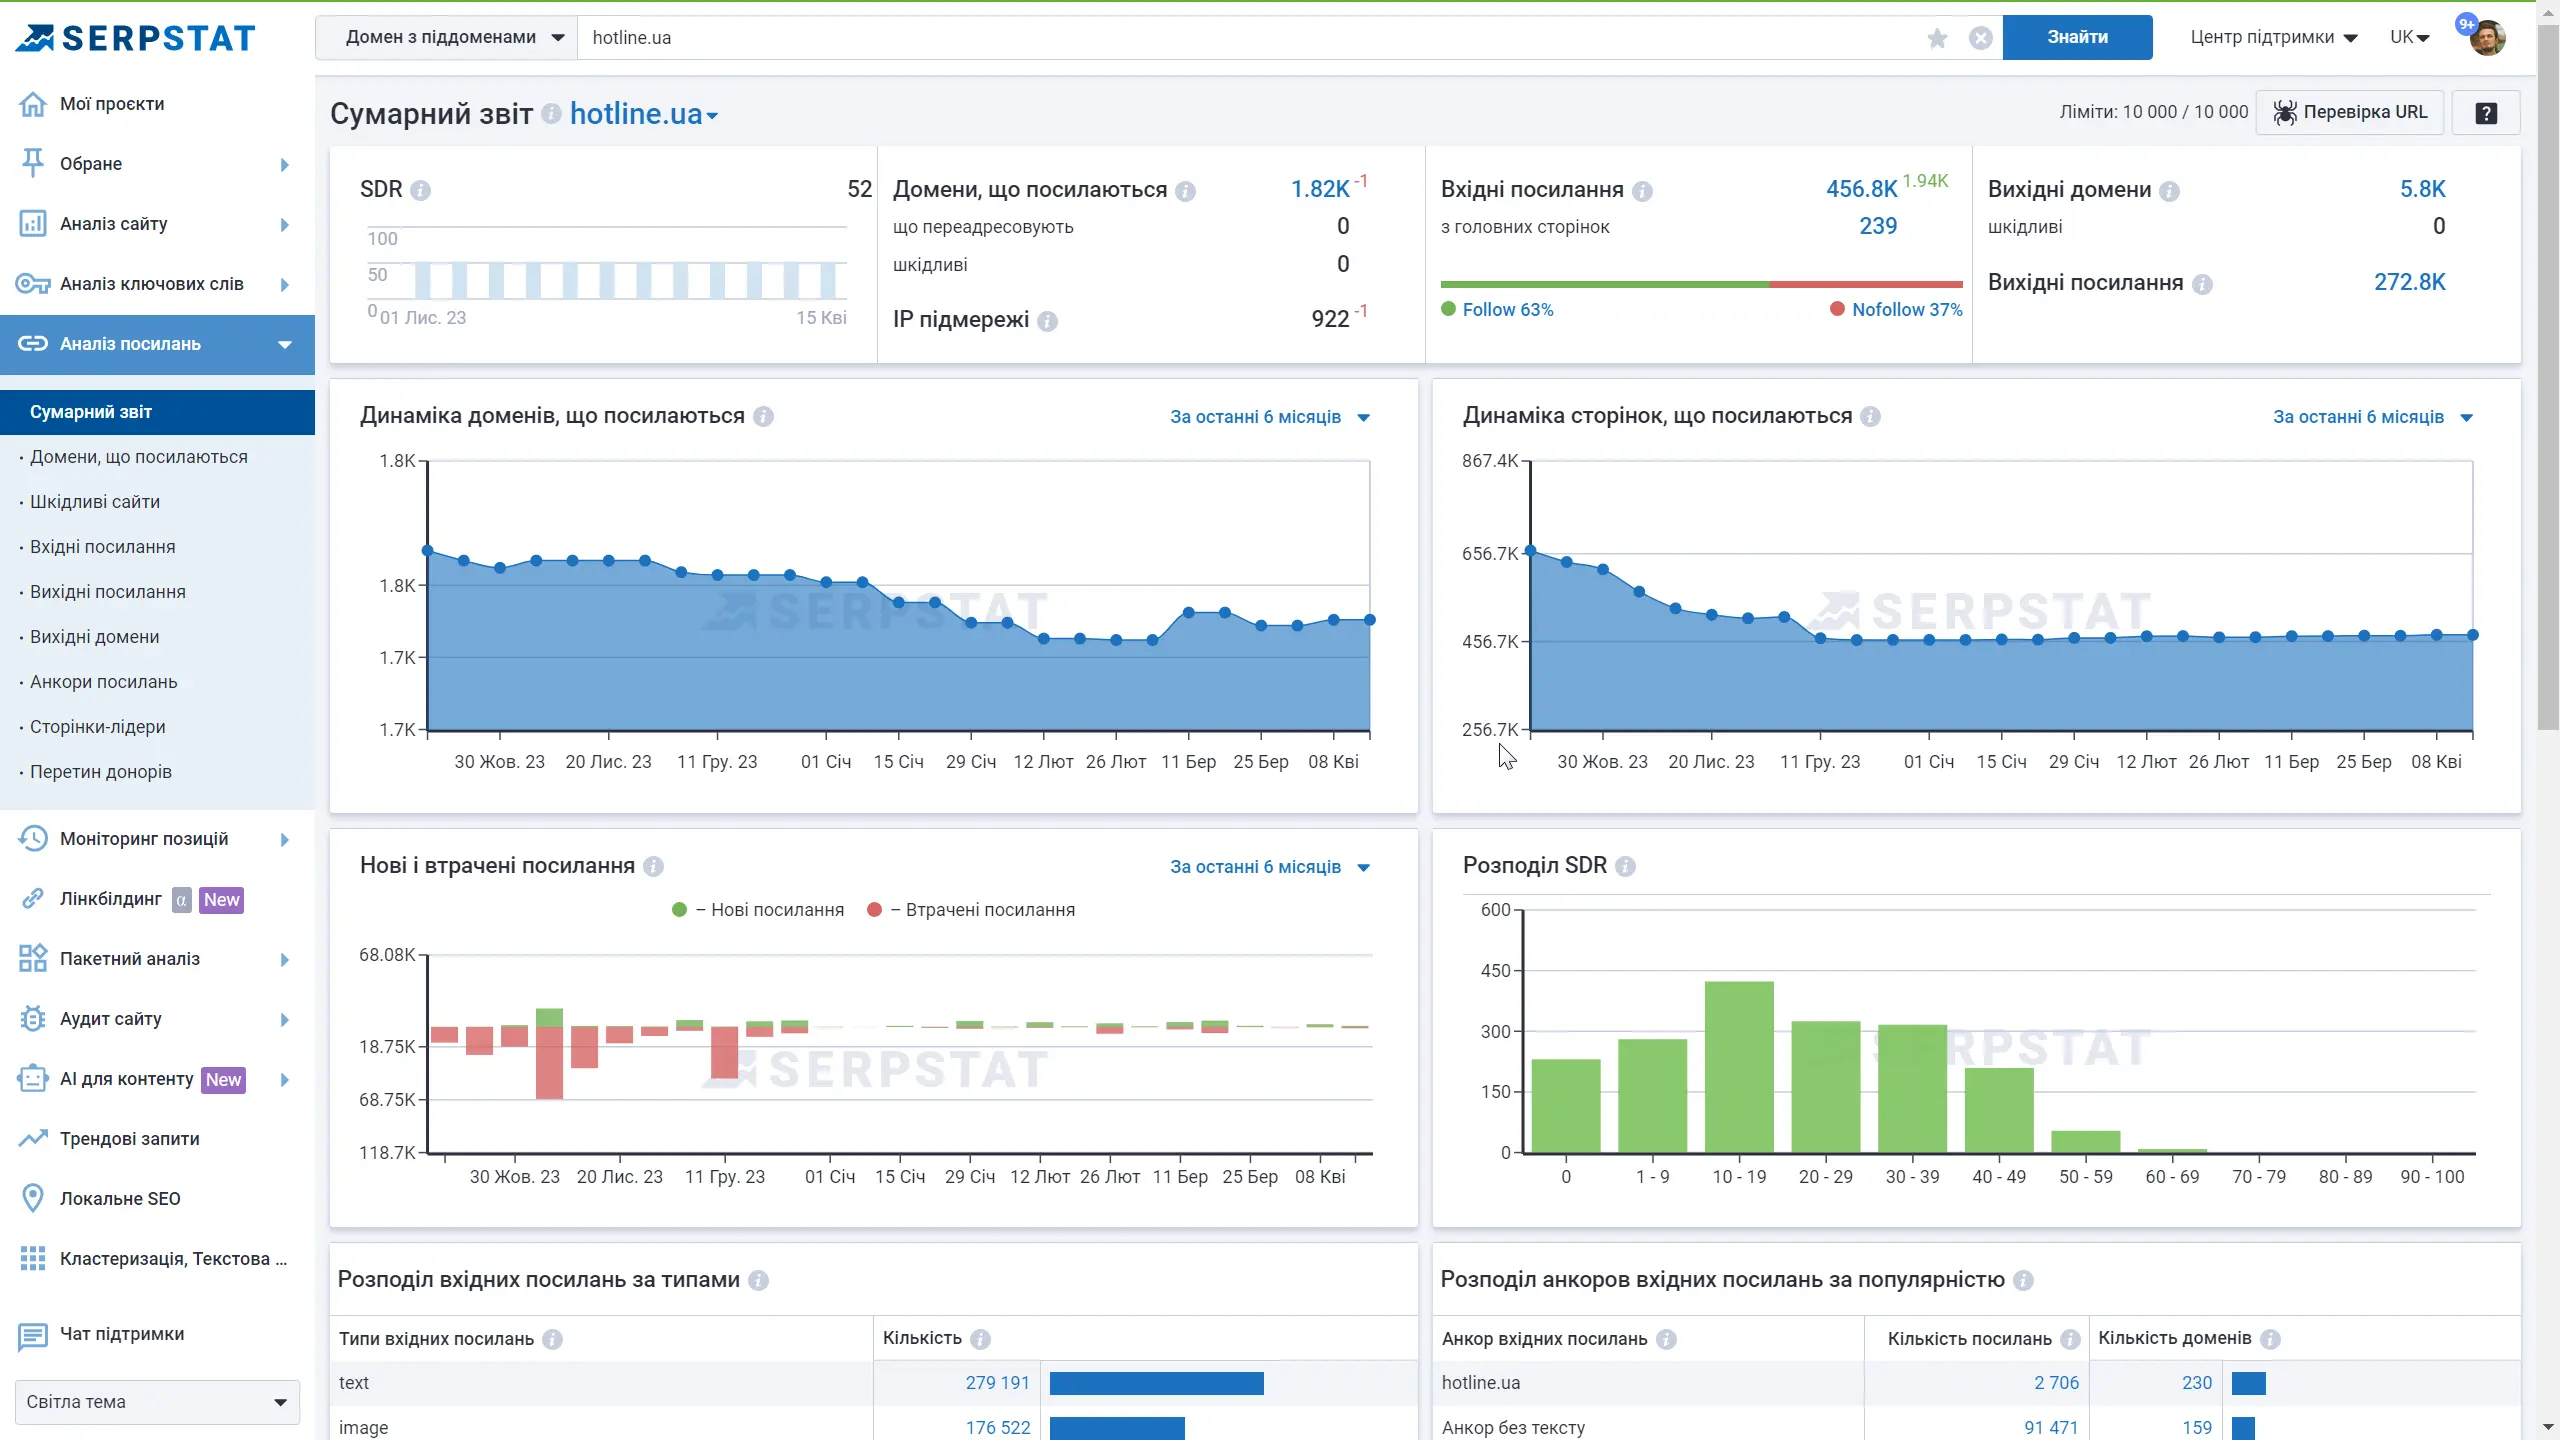This screenshot has width=2560, height=1440.
Task: Go to Вхідні посилання submenu item
Action: click(x=103, y=547)
